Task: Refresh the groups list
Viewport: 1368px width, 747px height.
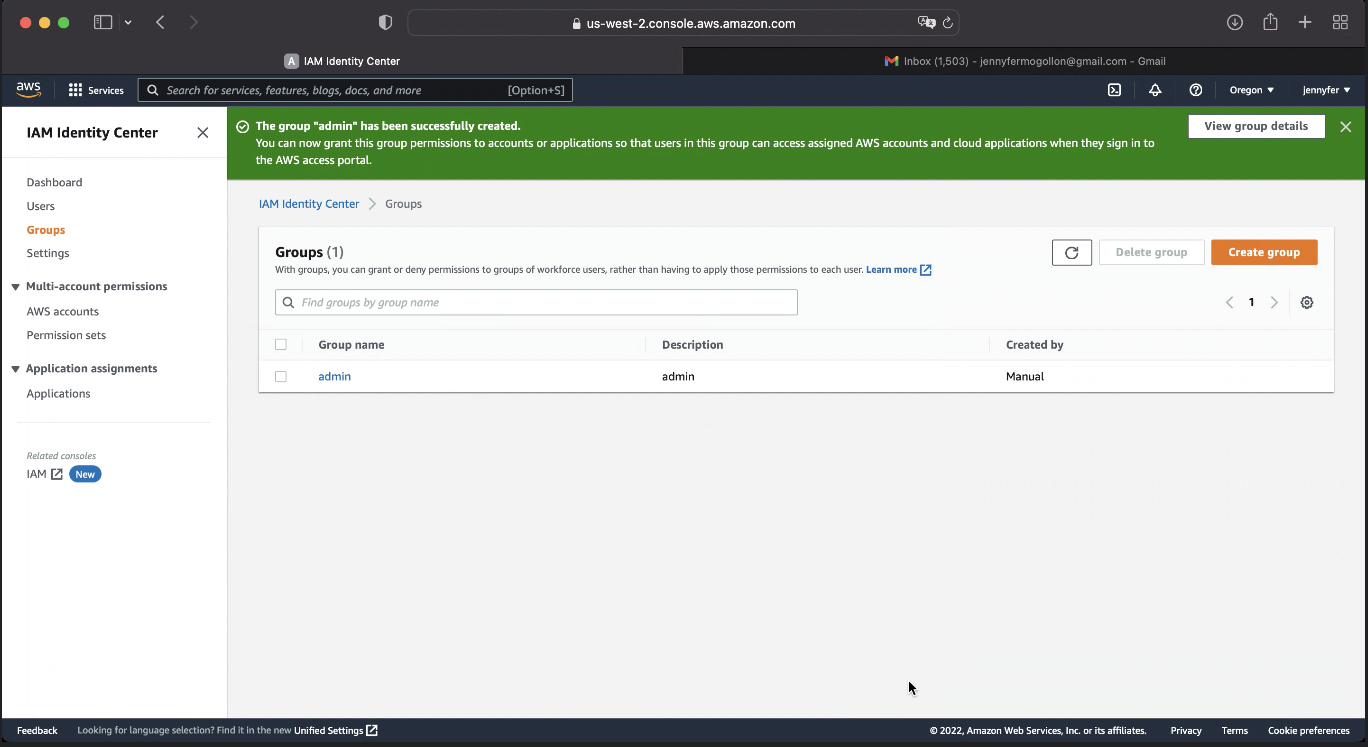Action: click(x=1072, y=253)
